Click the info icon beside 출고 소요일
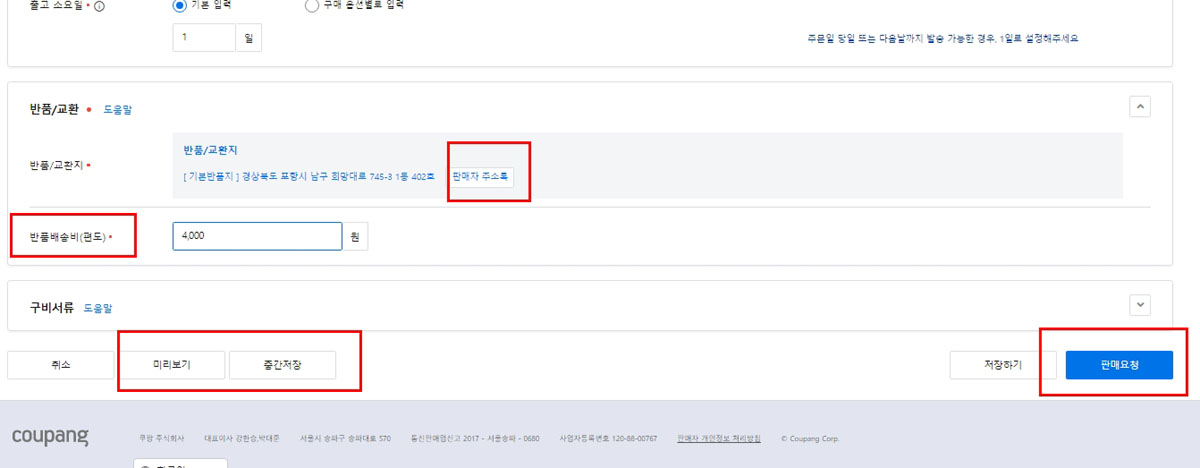 click(99, 6)
